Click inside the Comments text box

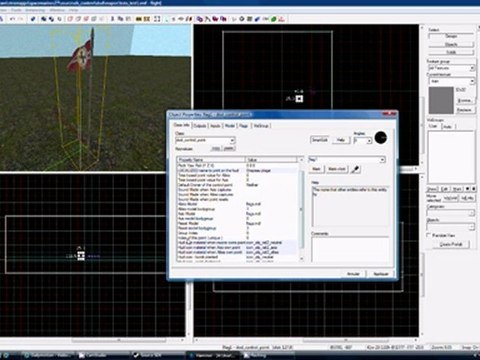[350, 249]
